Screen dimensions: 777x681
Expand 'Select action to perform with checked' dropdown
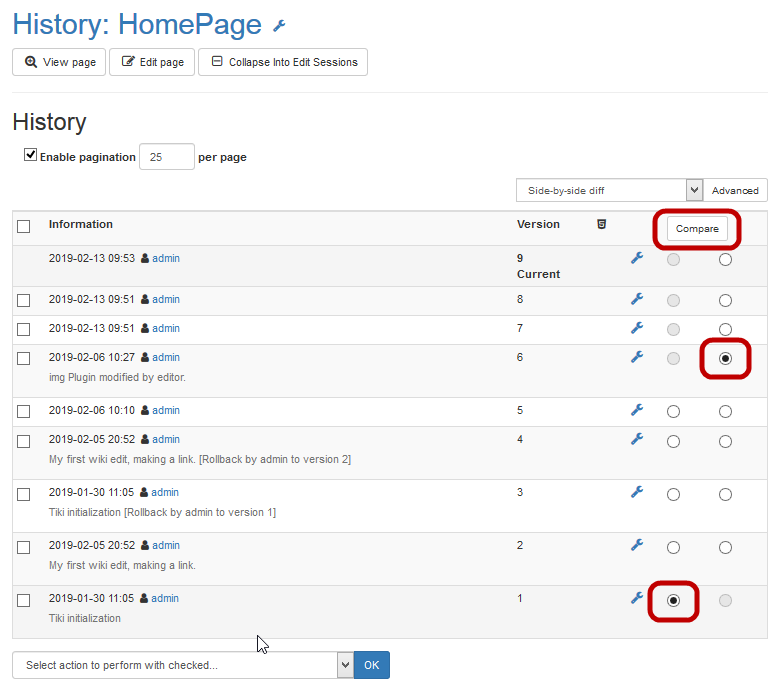183,665
